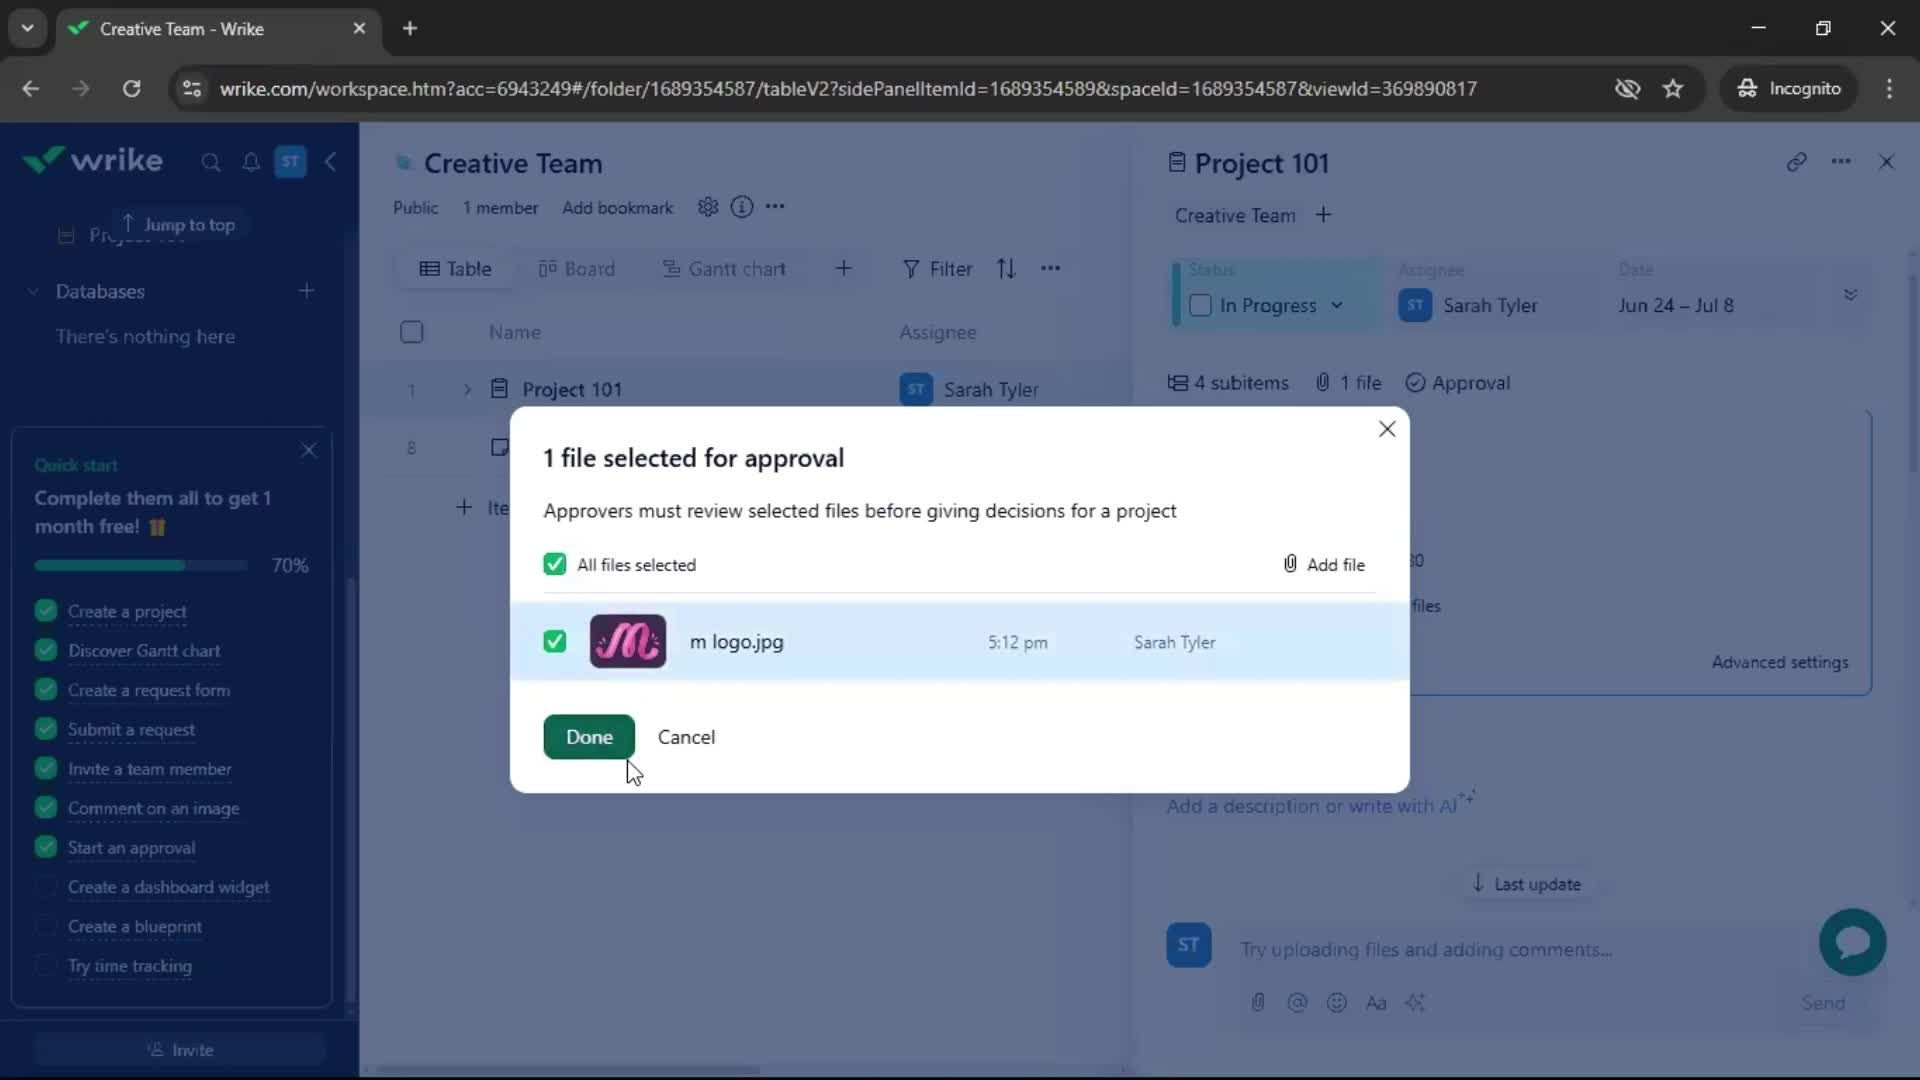The image size is (1920, 1080).
Task: Open the 1 file attachment tab
Action: (x=1348, y=383)
